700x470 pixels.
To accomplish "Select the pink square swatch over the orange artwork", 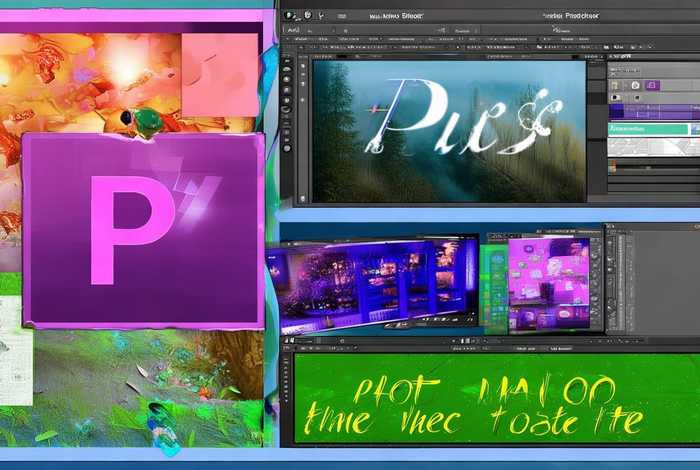I will coord(220,75).
